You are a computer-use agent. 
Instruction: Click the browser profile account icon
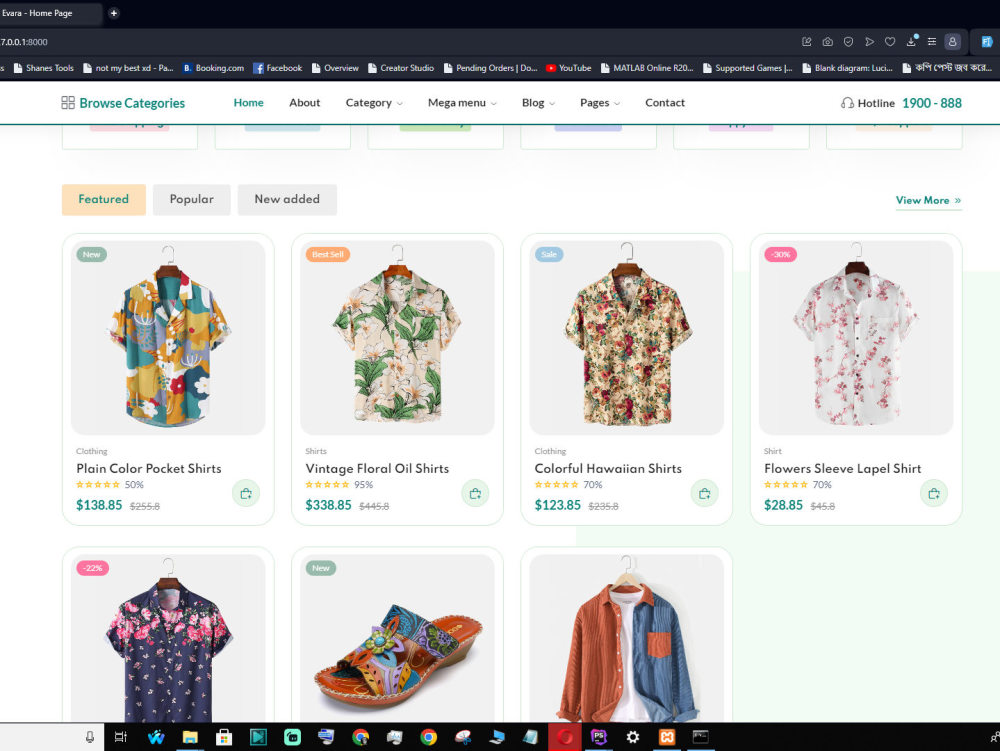tap(952, 41)
